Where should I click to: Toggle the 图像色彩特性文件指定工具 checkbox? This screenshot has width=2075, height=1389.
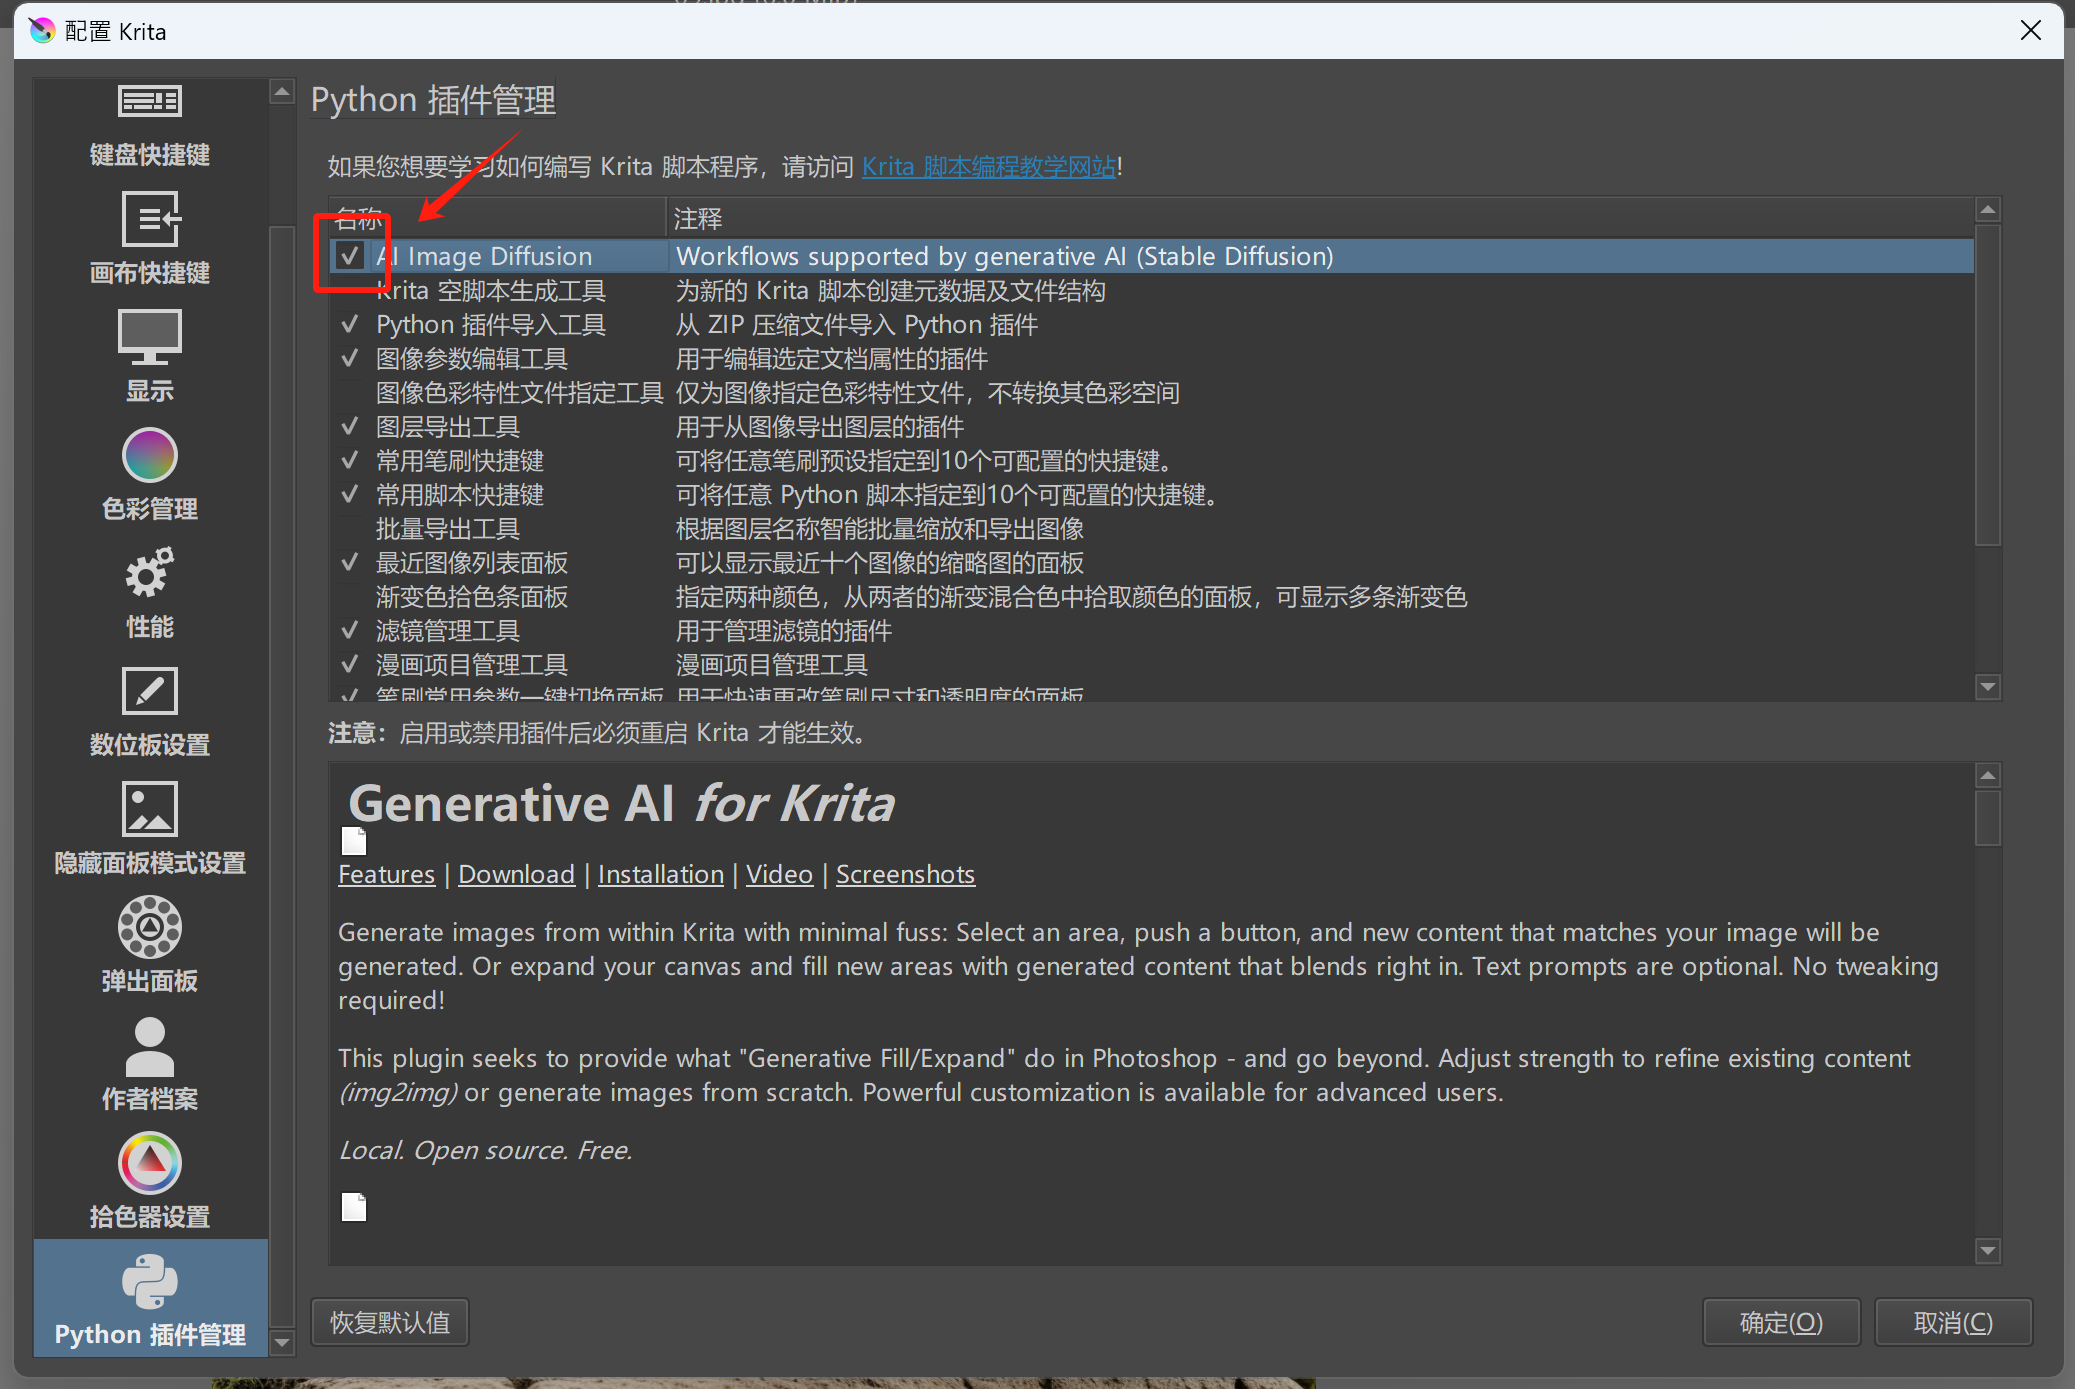click(349, 392)
